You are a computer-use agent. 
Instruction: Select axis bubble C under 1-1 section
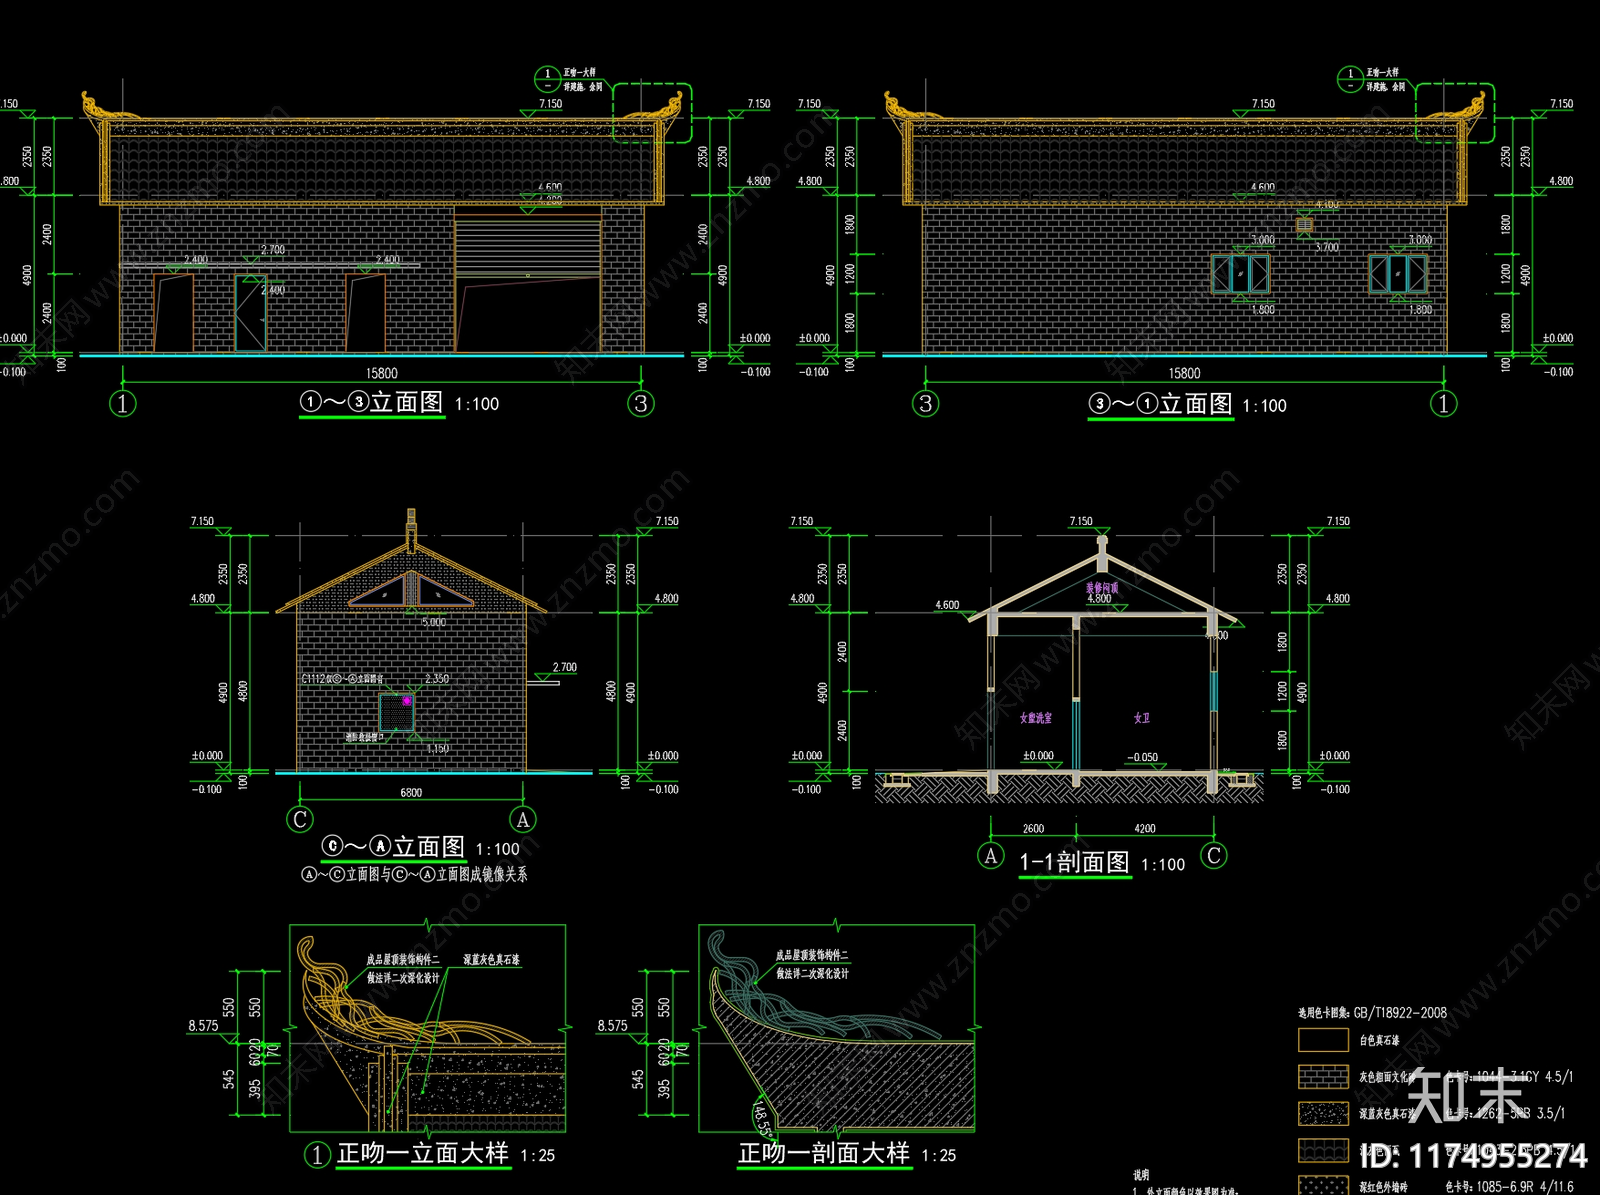(1214, 856)
